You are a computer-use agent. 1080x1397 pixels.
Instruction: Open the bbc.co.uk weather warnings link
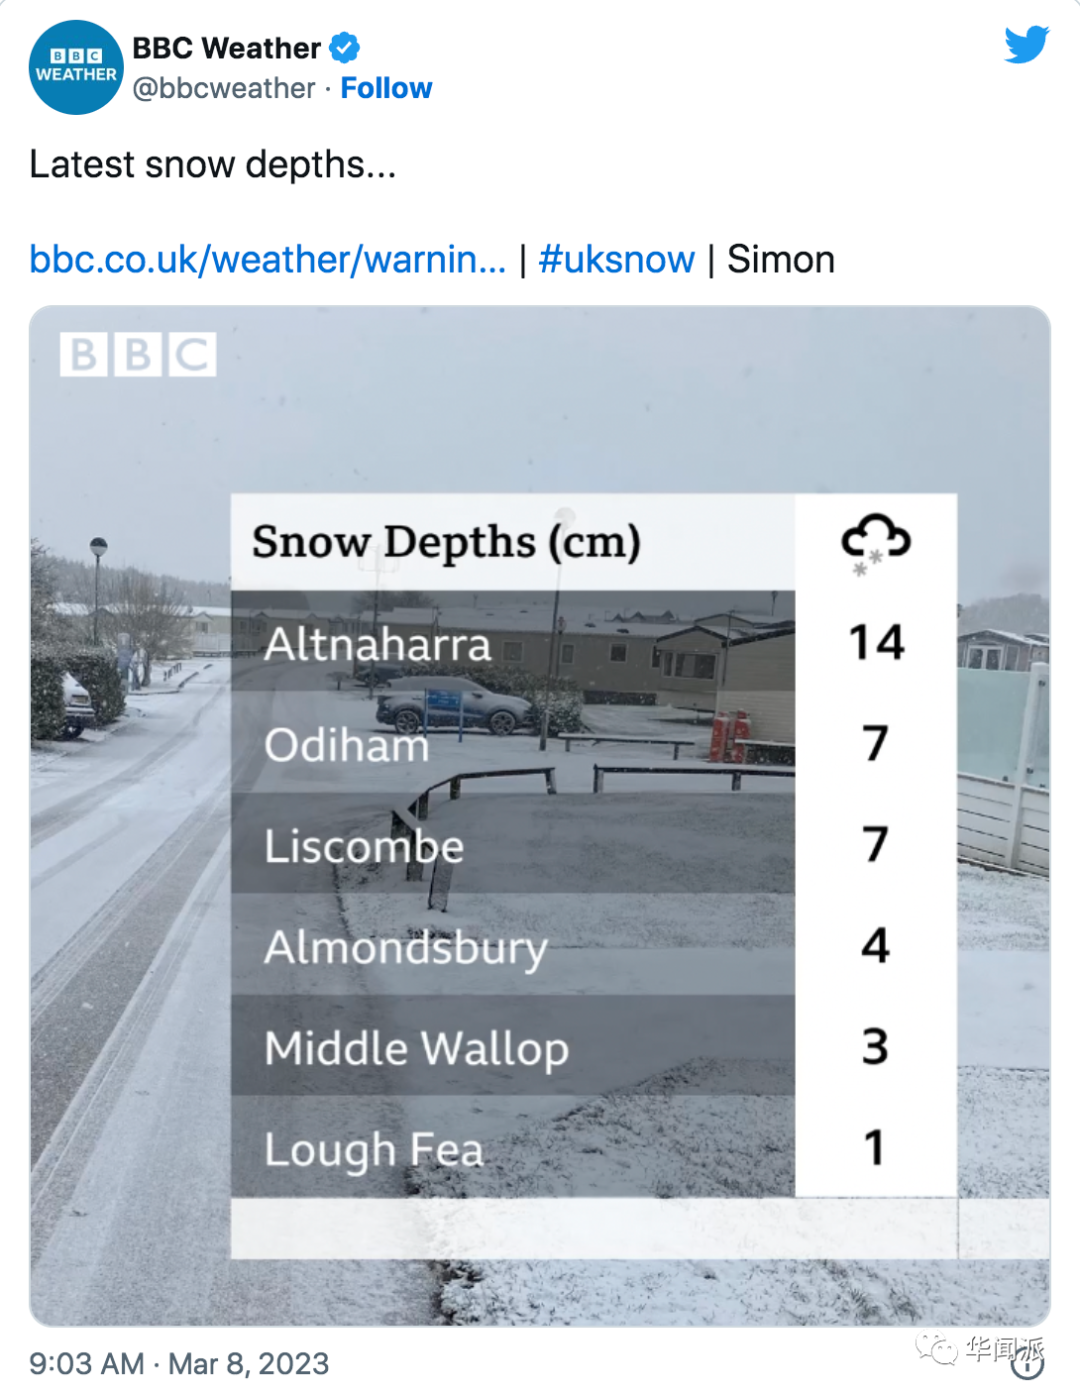click(268, 259)
